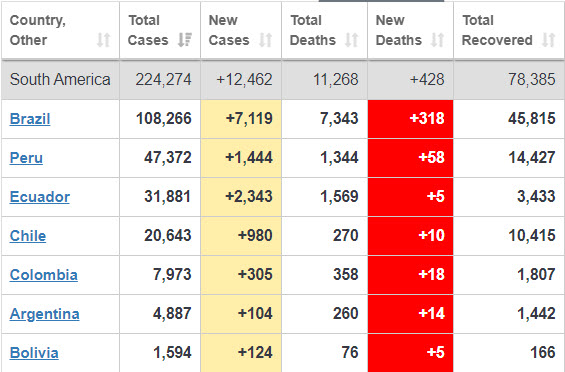Sort table by New Cases arrows
Viewport: 565px width, 372px height.
tap(266, 40)
